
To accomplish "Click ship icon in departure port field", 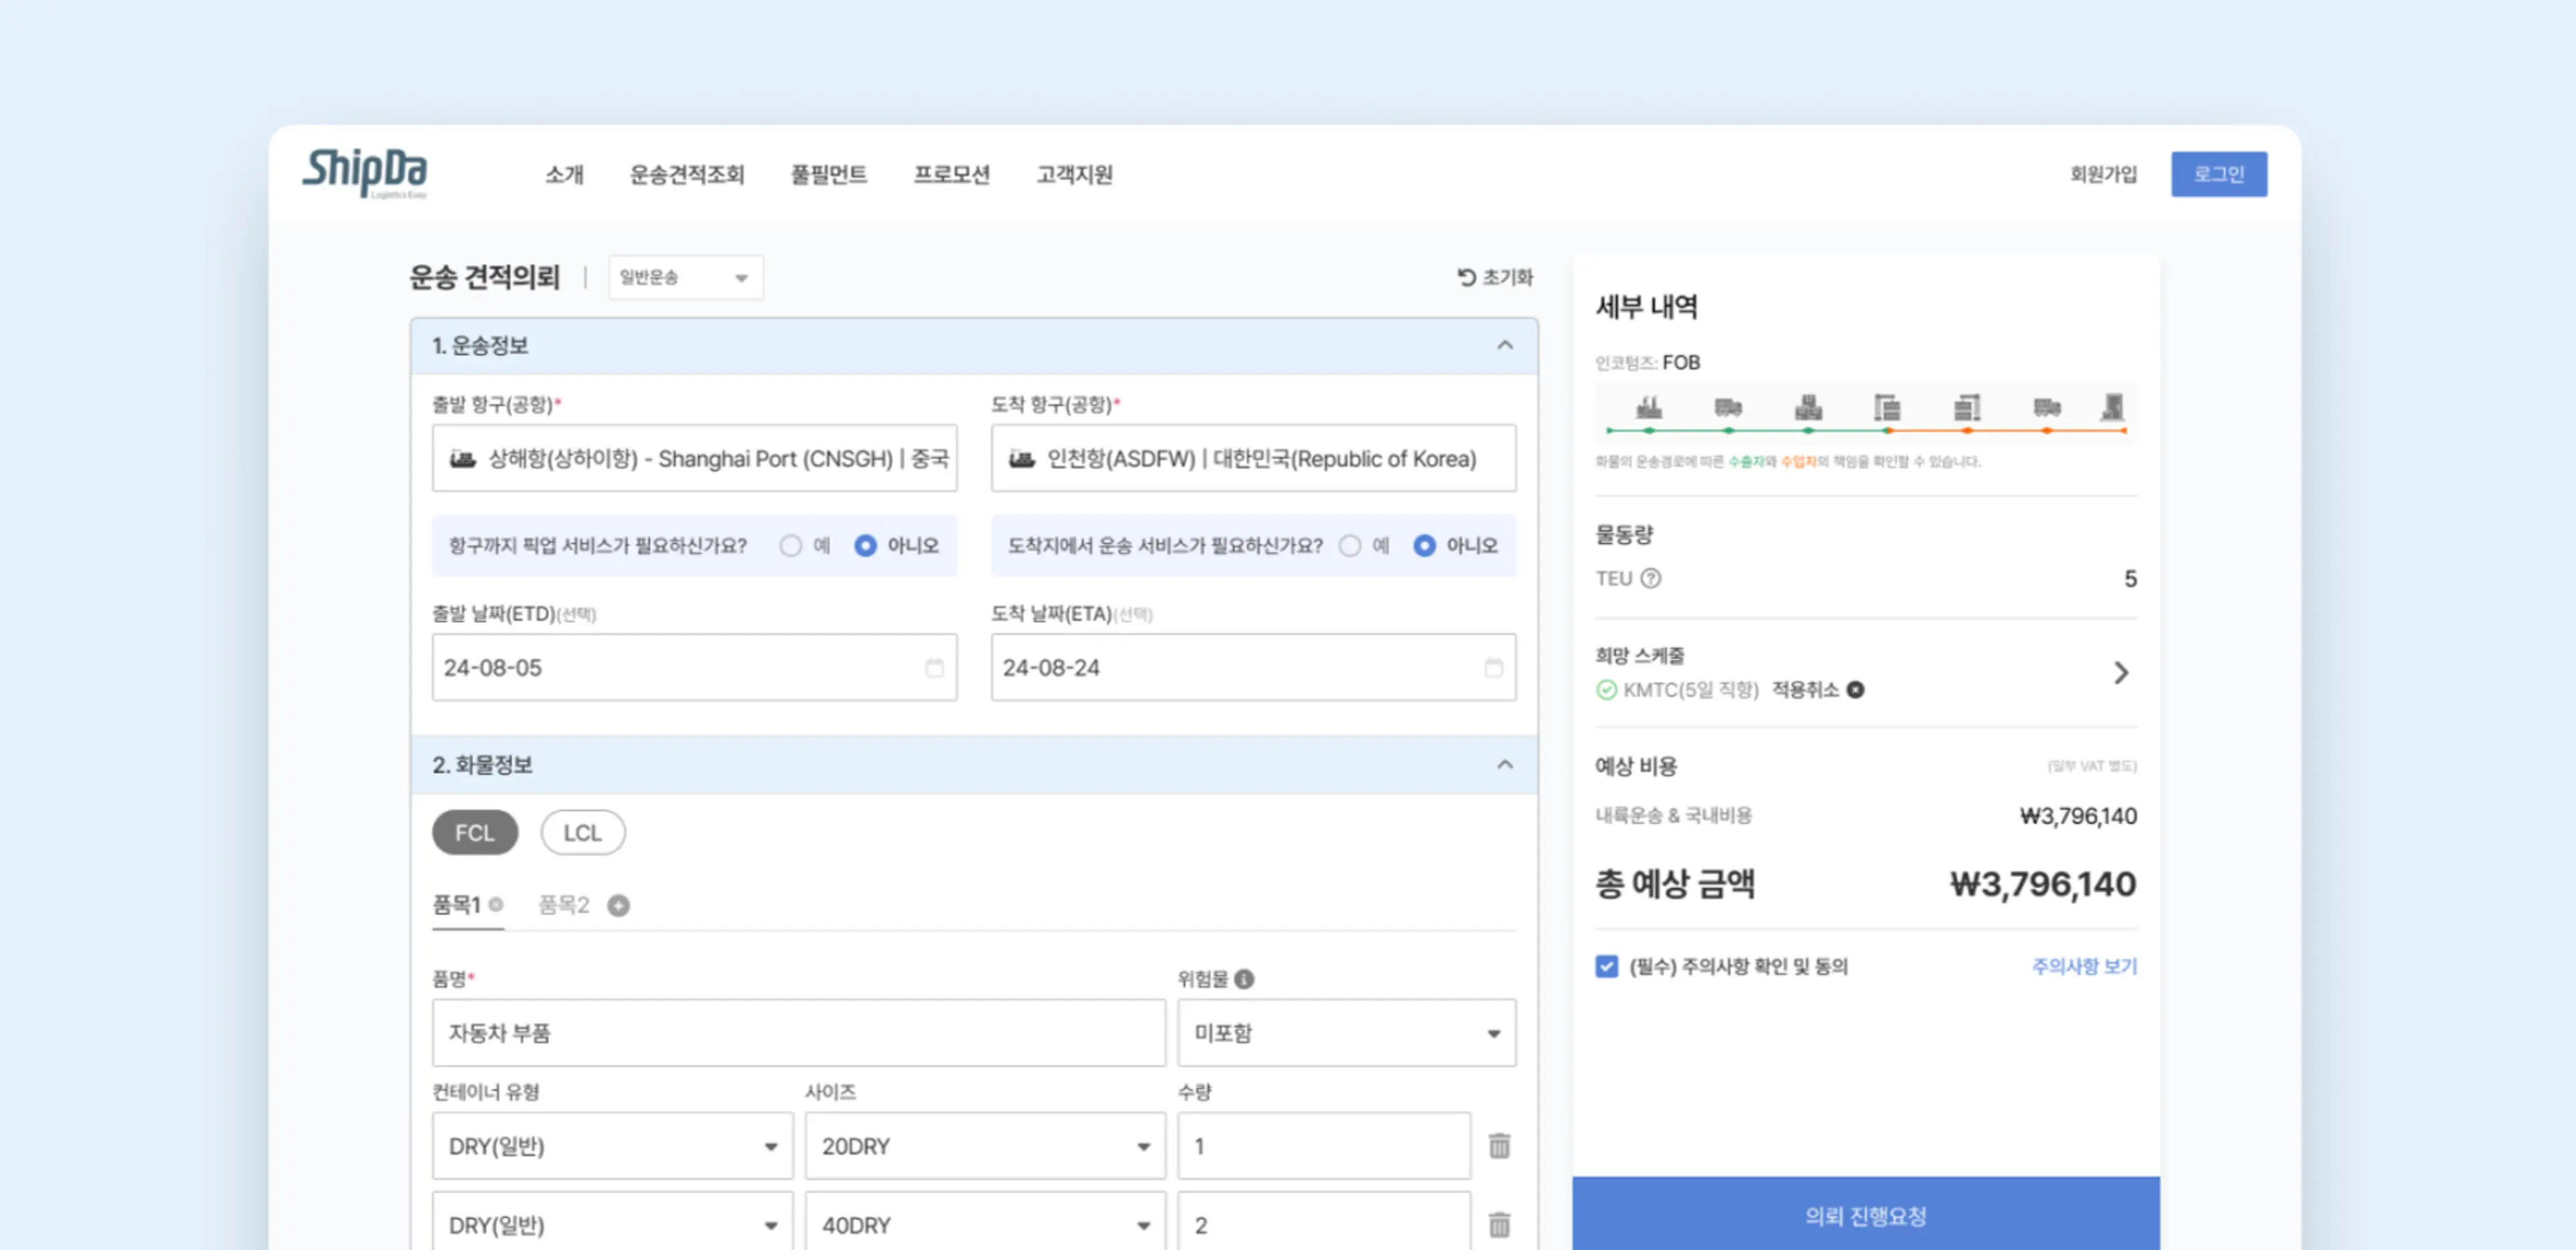I will click(462, 458).
